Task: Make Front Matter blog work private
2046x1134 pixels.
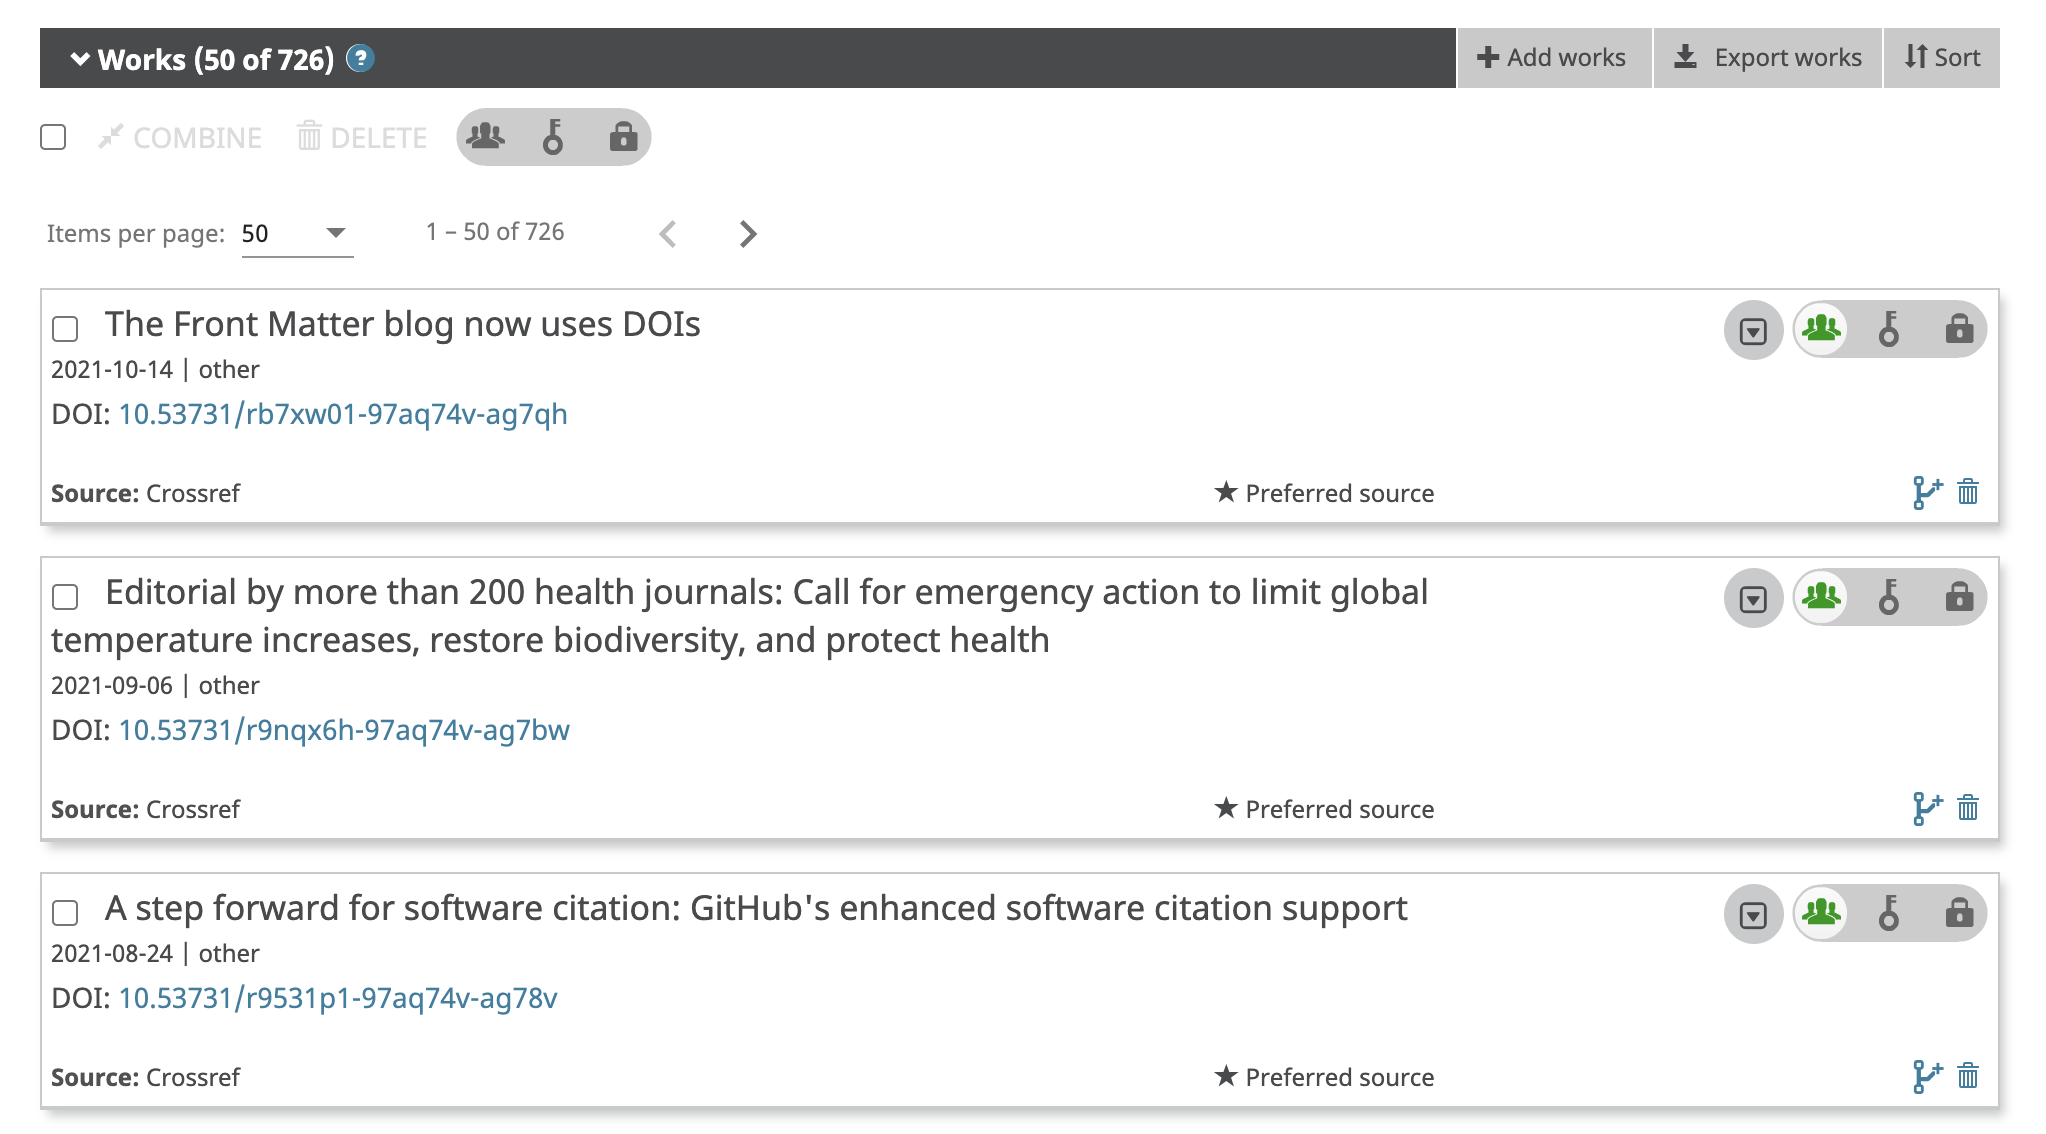Action: coord(1958,329)
